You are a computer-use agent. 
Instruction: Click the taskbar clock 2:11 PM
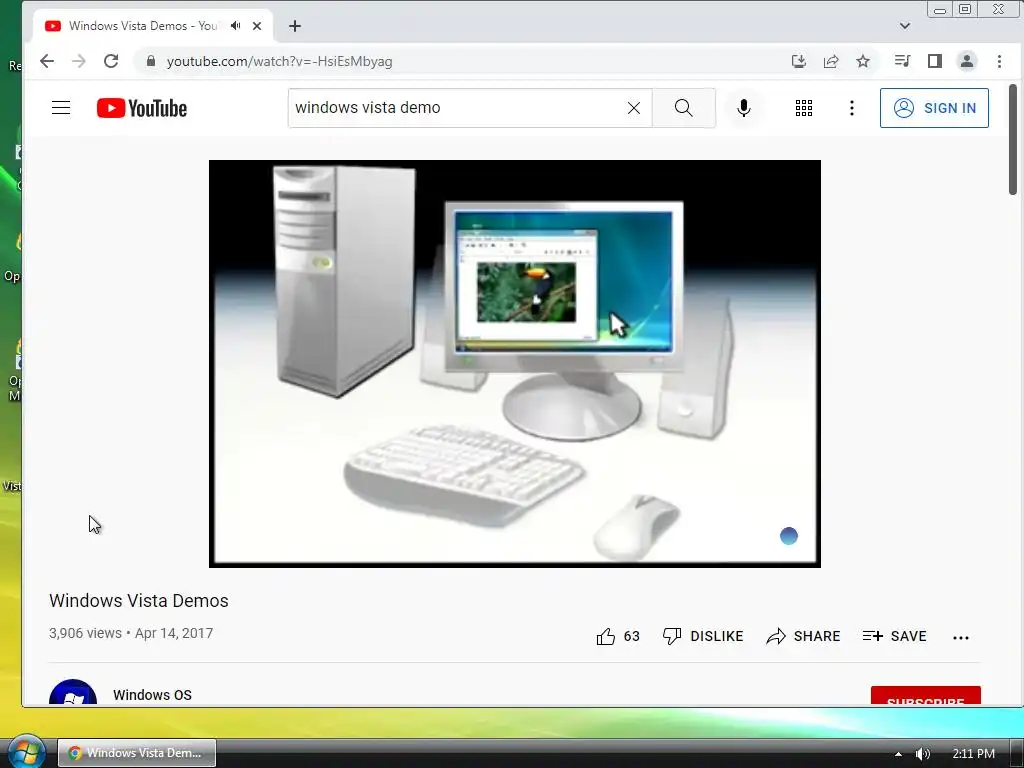973,754
